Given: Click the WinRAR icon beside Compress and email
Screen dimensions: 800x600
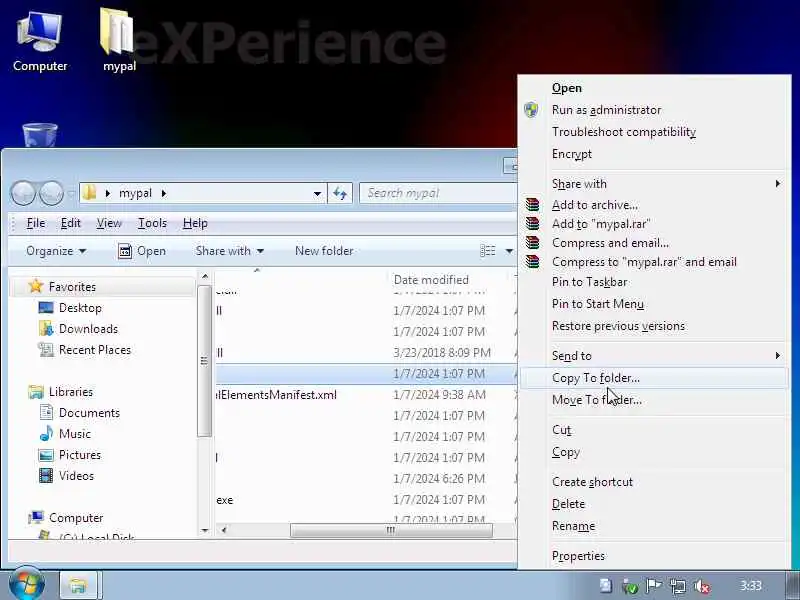Looking at the screenshot, I should (x=532, y=242).
